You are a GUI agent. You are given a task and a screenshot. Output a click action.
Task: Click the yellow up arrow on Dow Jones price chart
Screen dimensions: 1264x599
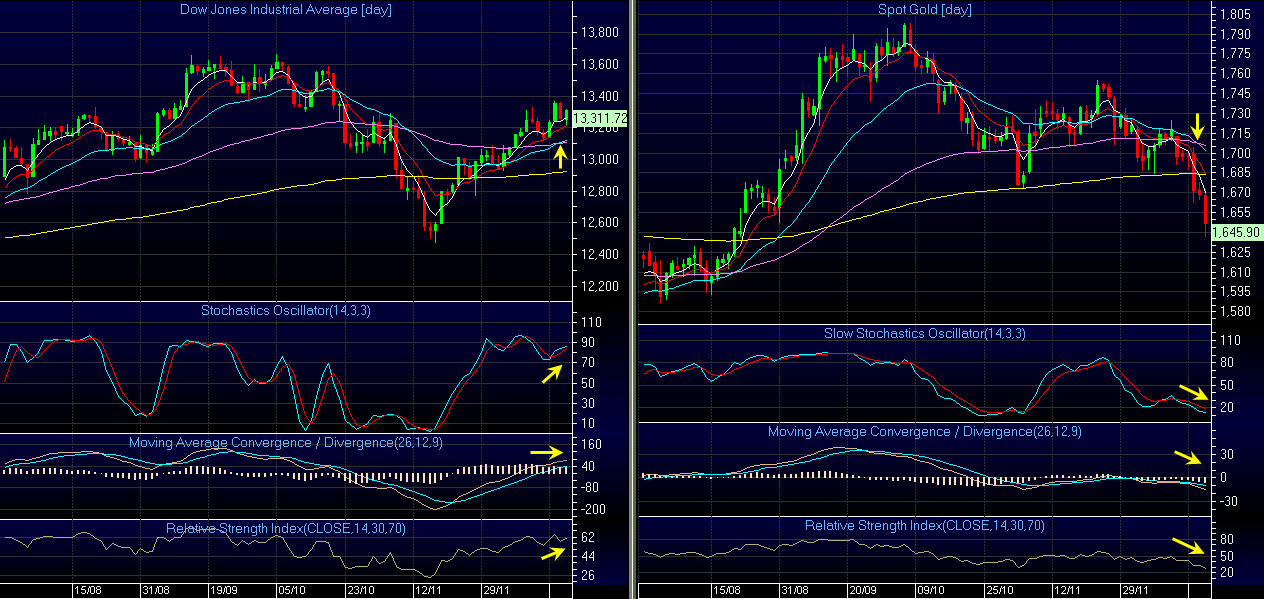point(561,155)
